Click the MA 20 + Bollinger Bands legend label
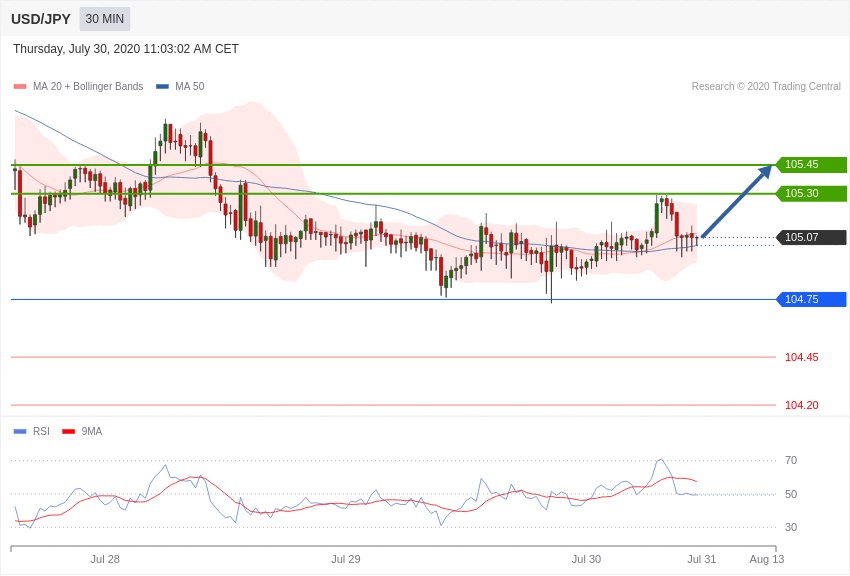This screenshot has width=850, height=576. tap(88, 87)
